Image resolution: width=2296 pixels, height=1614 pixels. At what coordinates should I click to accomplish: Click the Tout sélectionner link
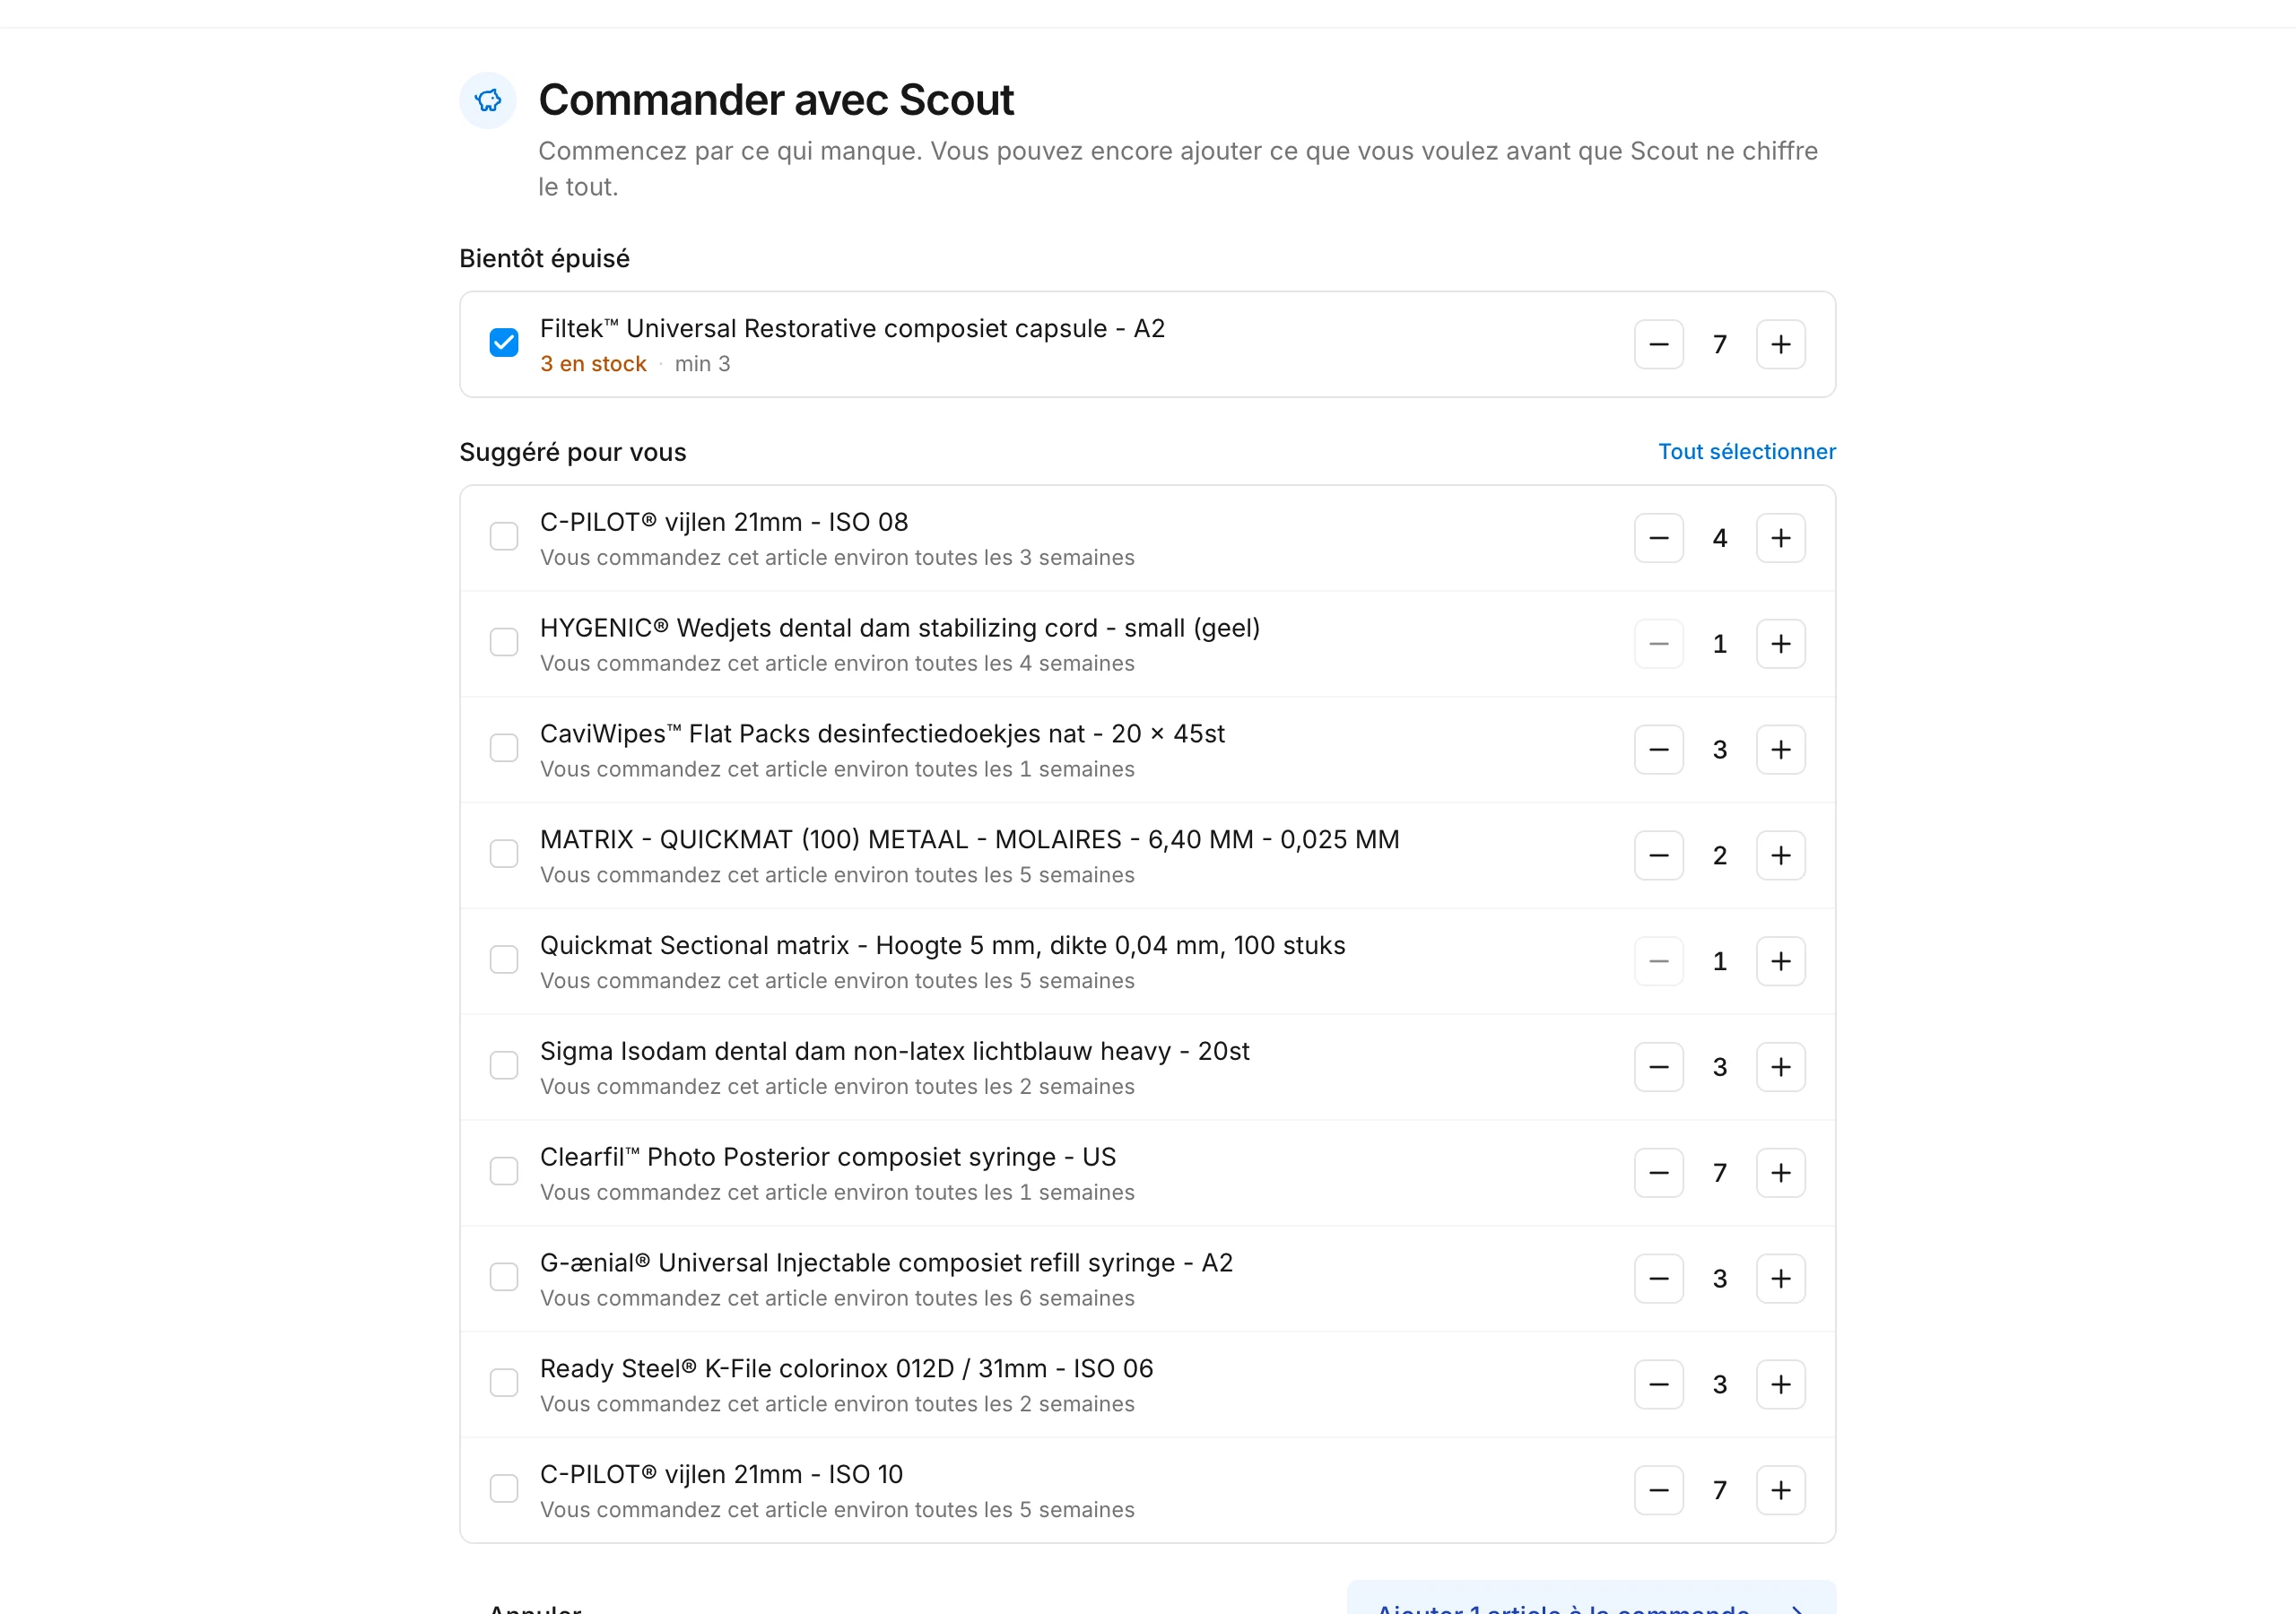[x=1747, y=452]
